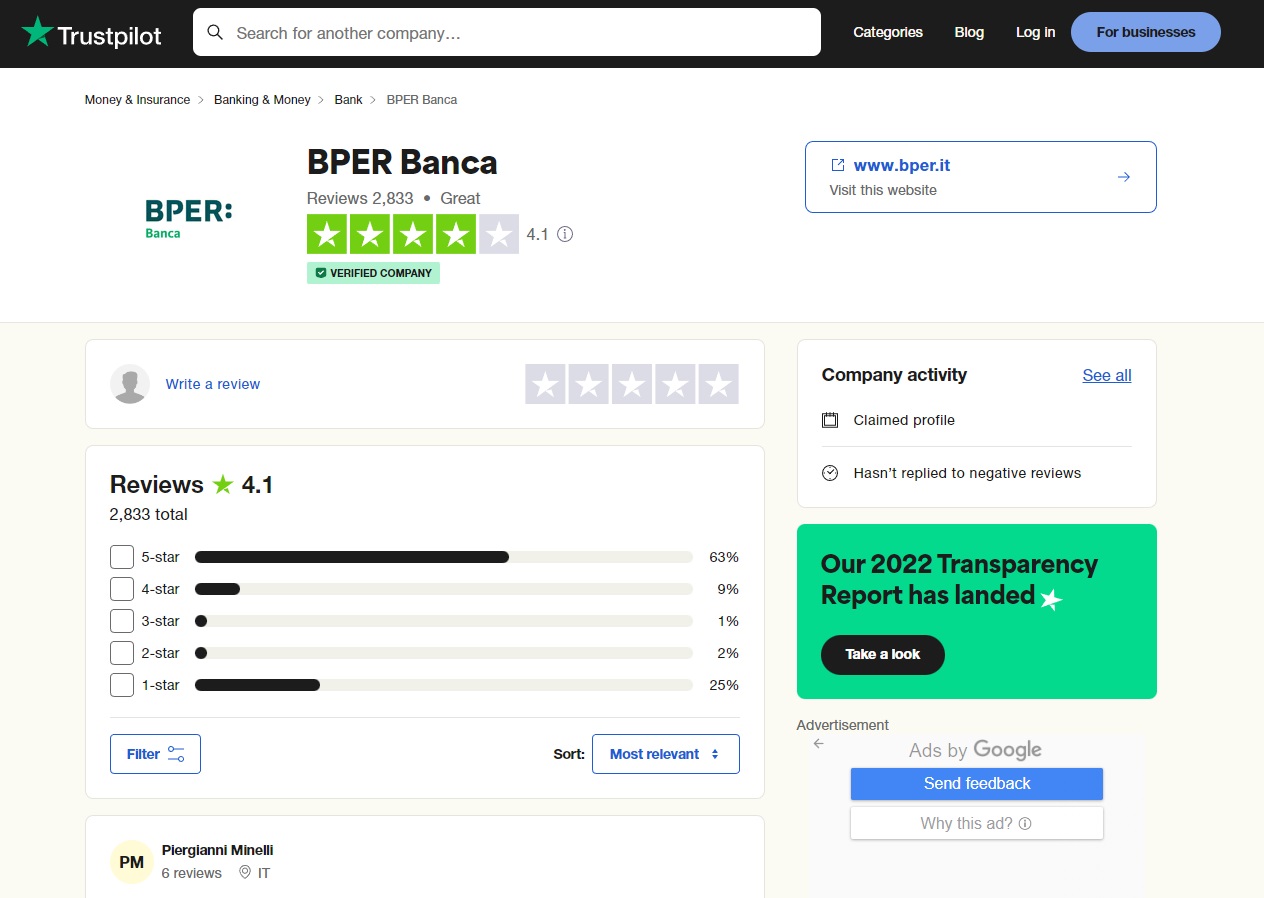Select the first star in the review rating
The height and width of the screenshot is (898, 1264).
coord(546,384)
